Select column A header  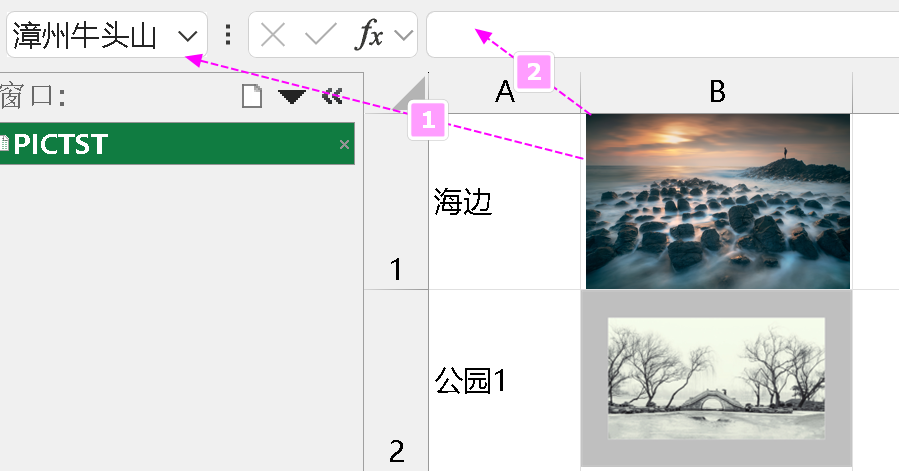point(505,92)
